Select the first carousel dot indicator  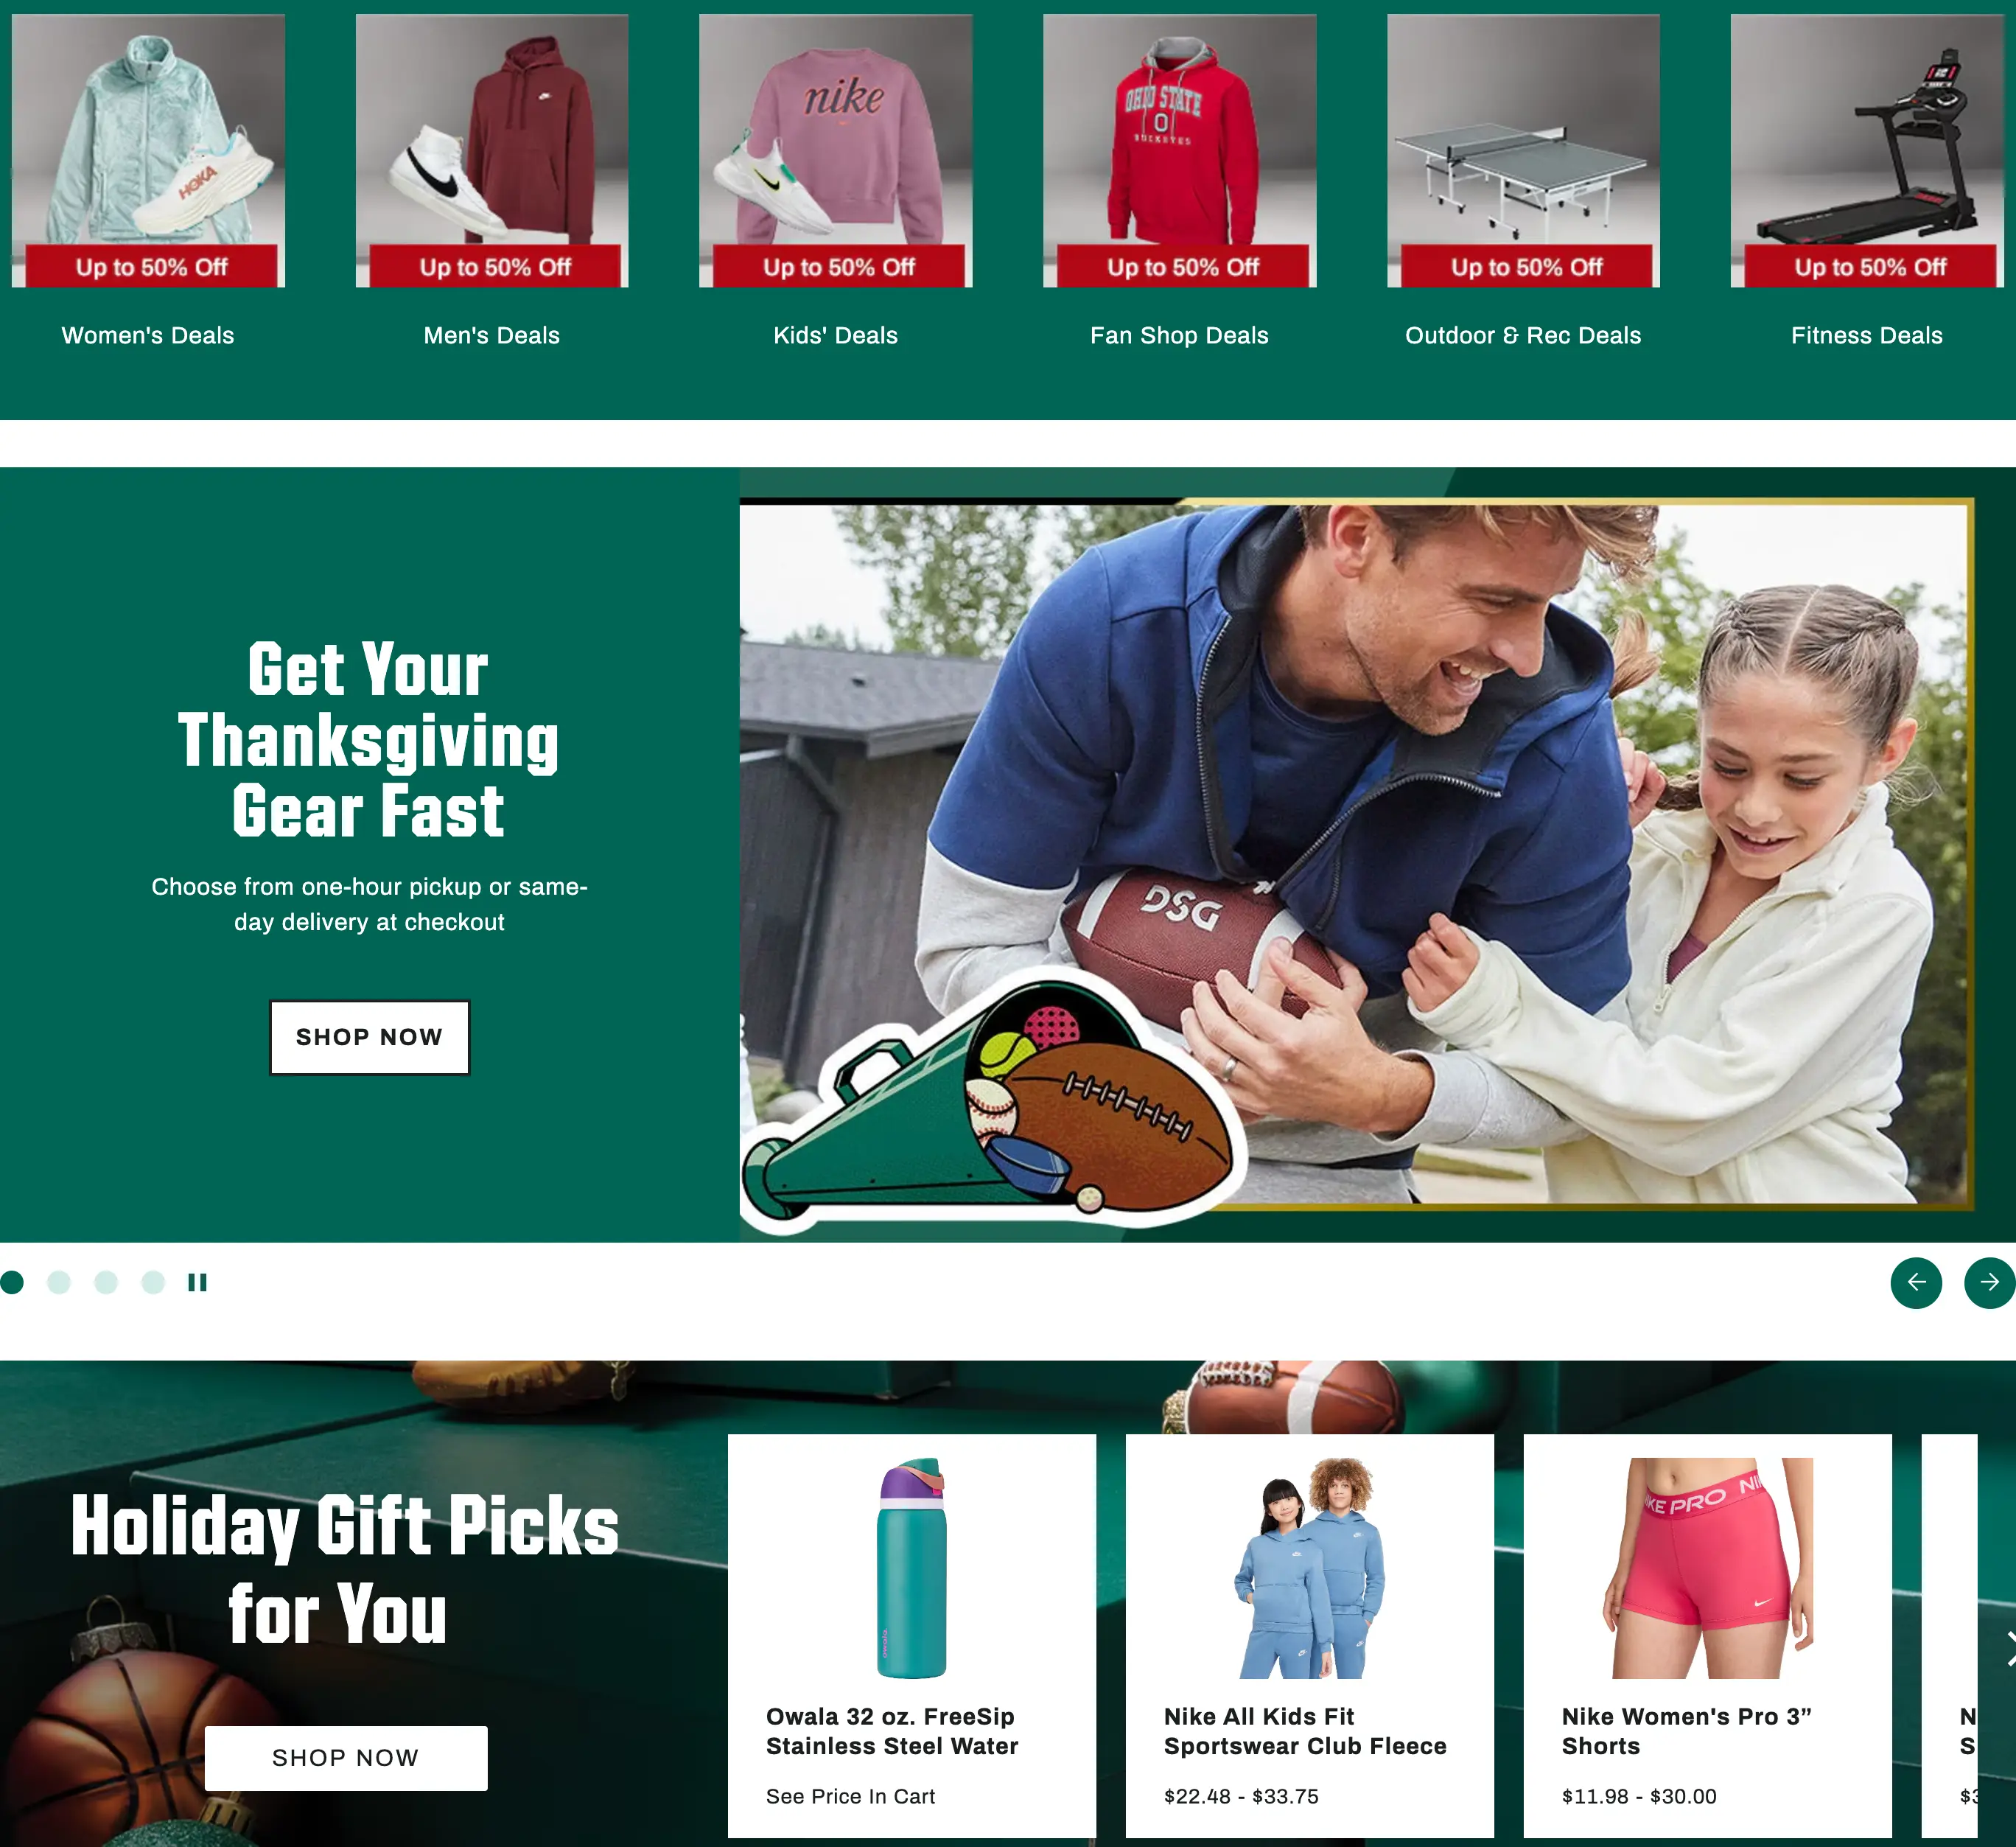pyautogui.click(x=12, y=1282)
